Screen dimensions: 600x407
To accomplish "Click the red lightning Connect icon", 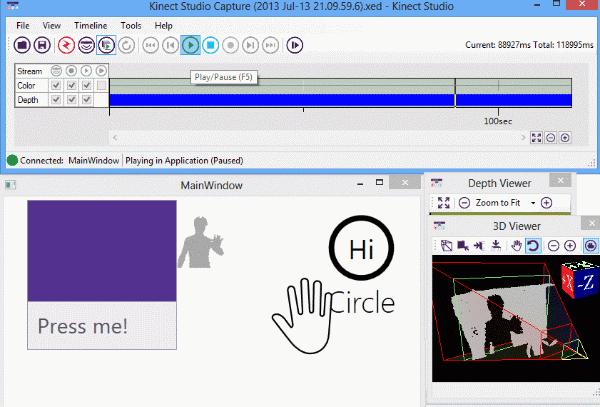I will click(67, 45).
